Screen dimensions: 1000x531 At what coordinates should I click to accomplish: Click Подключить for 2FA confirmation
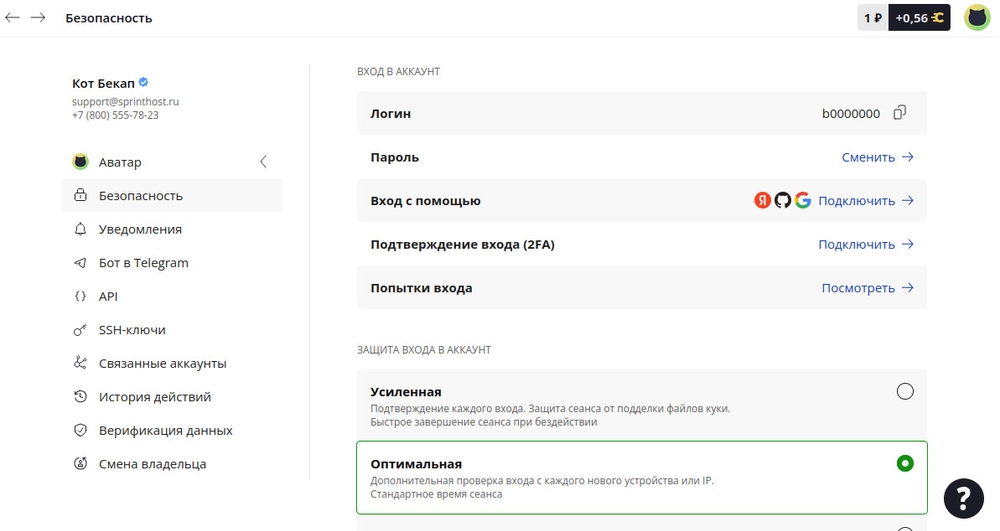point(865,244)
